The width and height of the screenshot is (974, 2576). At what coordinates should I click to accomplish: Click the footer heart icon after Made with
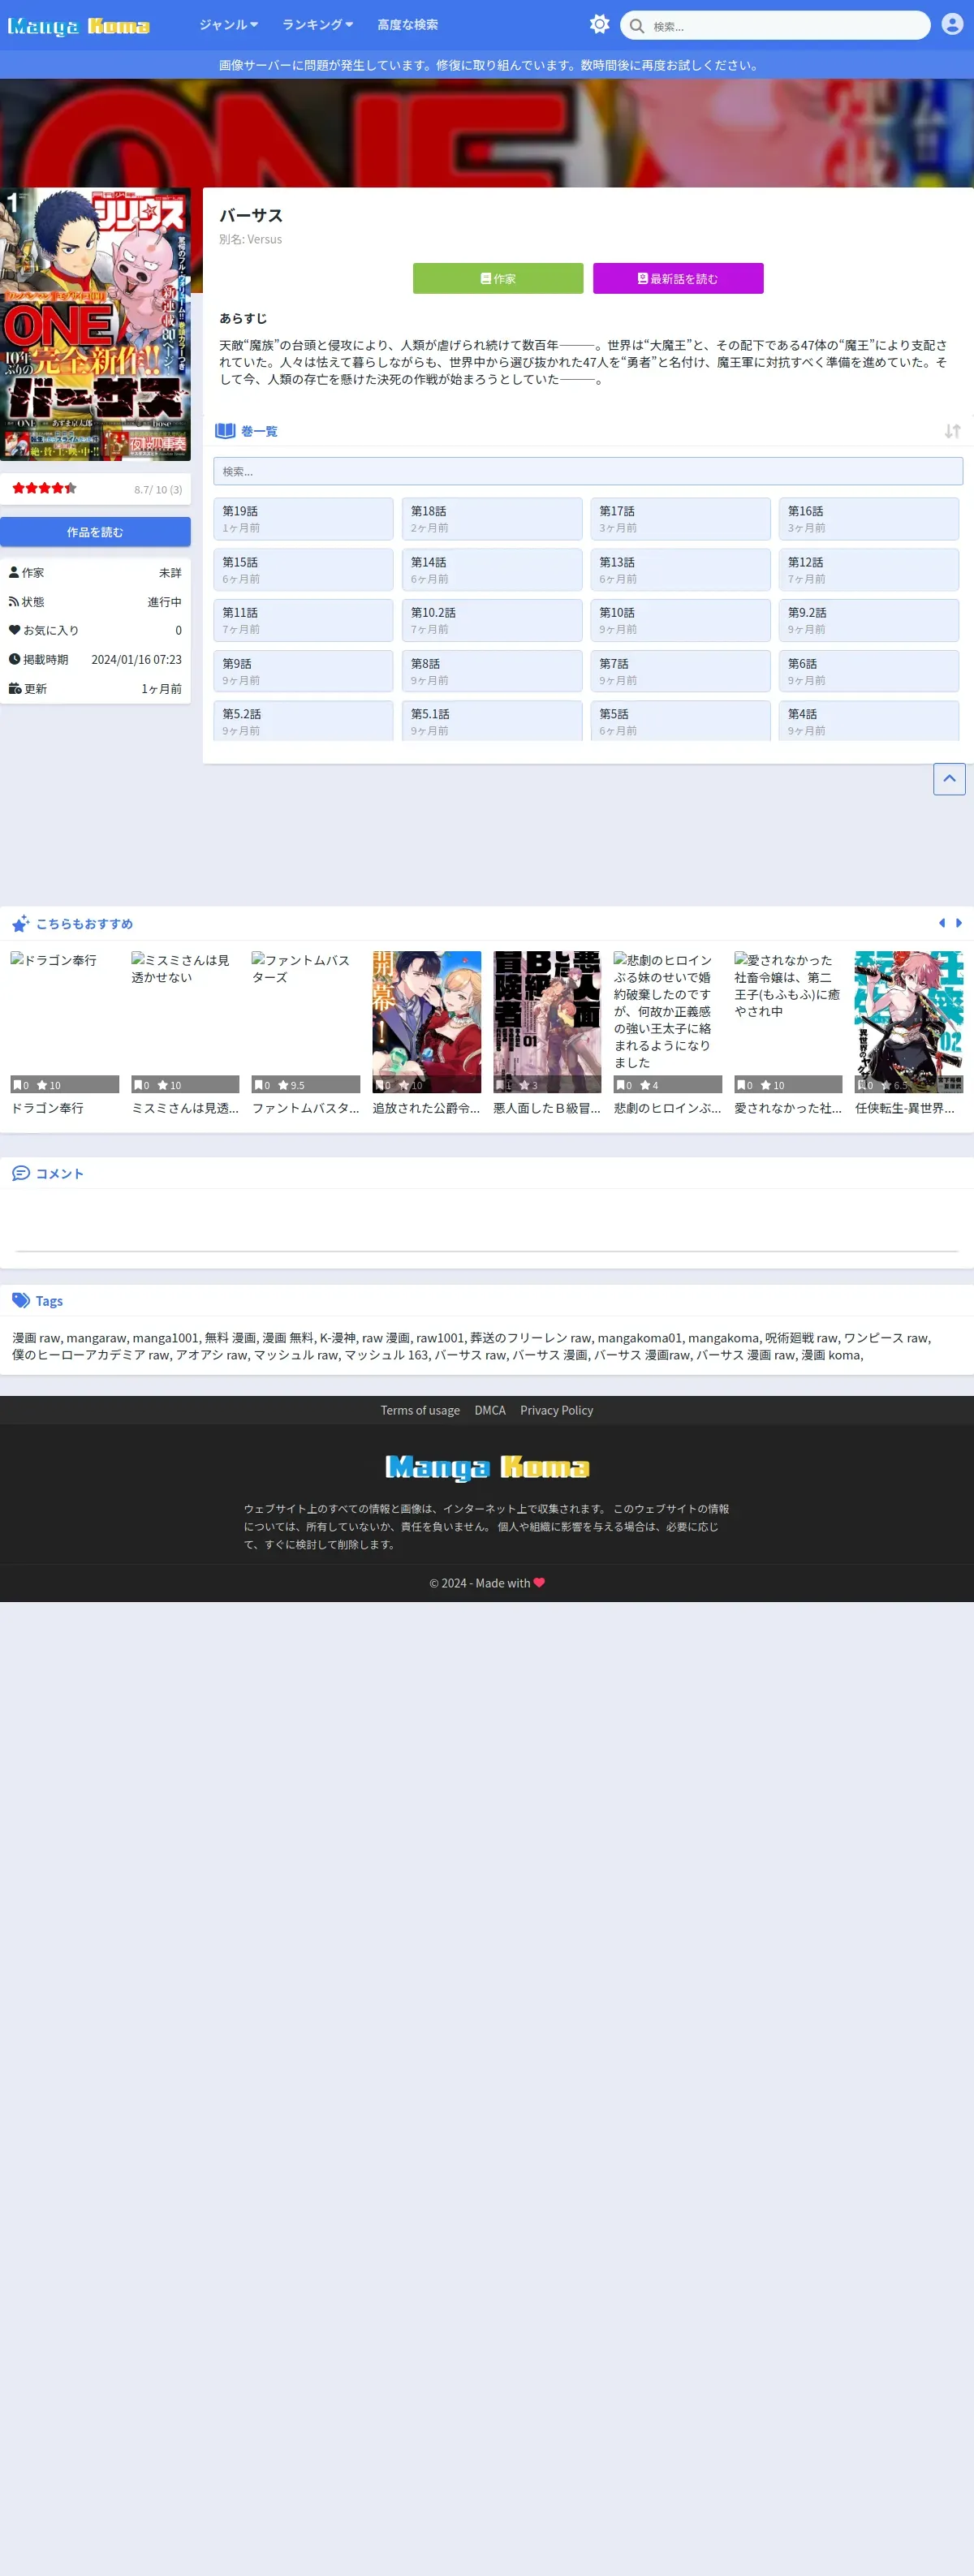pyautogui.click(x=539, y=1582)
